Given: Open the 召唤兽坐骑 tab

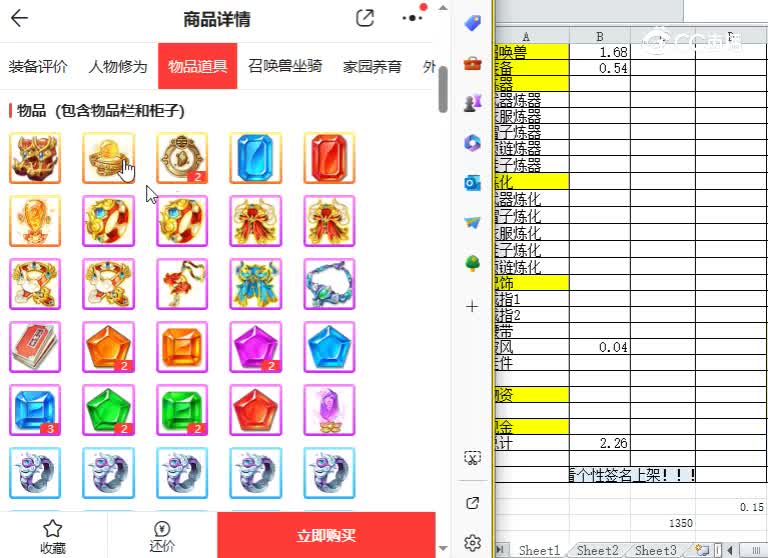Looking at the screenshot, I should click(x=285, y=66).
